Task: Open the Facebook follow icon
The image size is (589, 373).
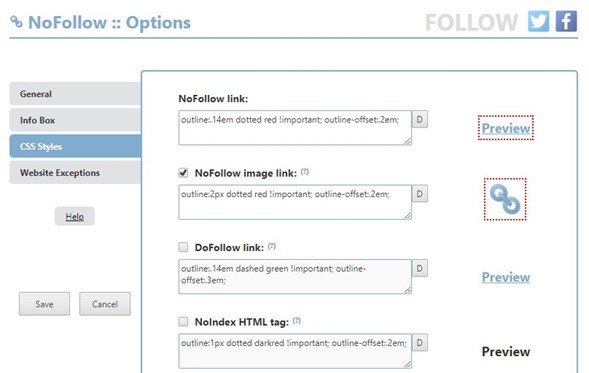Action: (566, 21)
